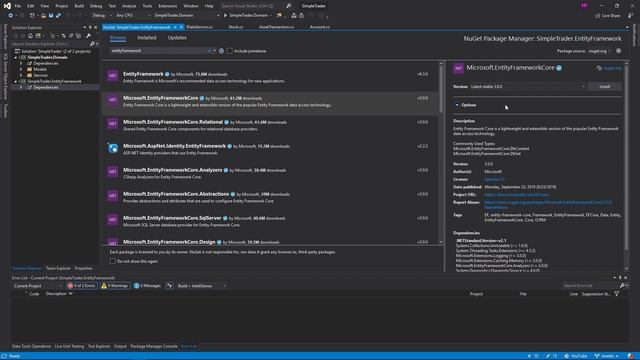Click the Search Error List field

point(591,286)
